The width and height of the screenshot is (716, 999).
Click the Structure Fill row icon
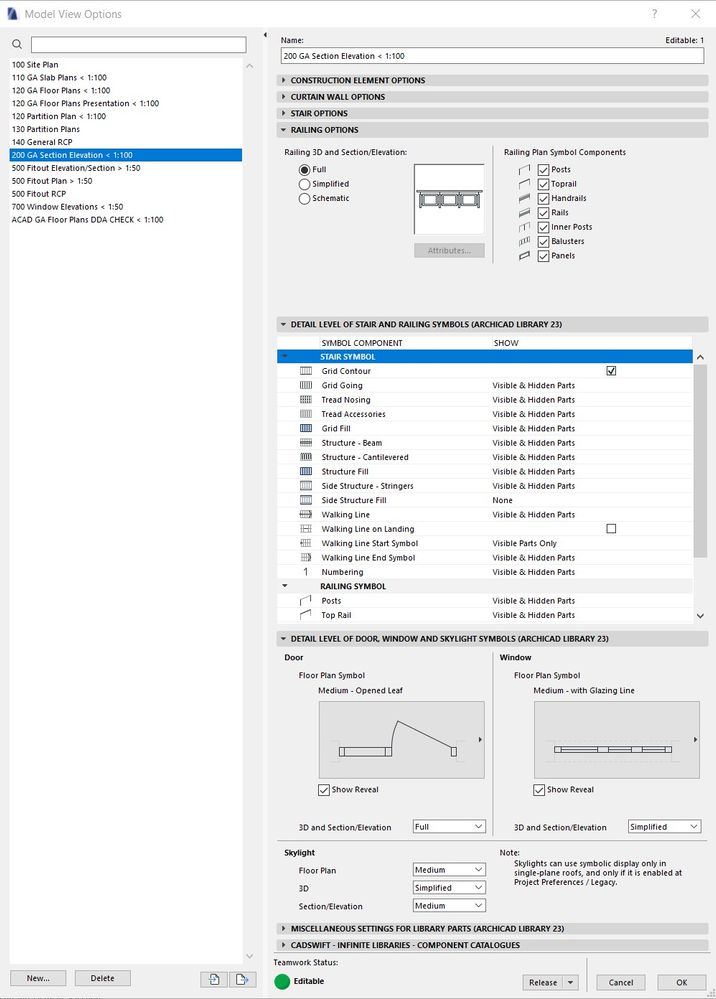point(306,471)
